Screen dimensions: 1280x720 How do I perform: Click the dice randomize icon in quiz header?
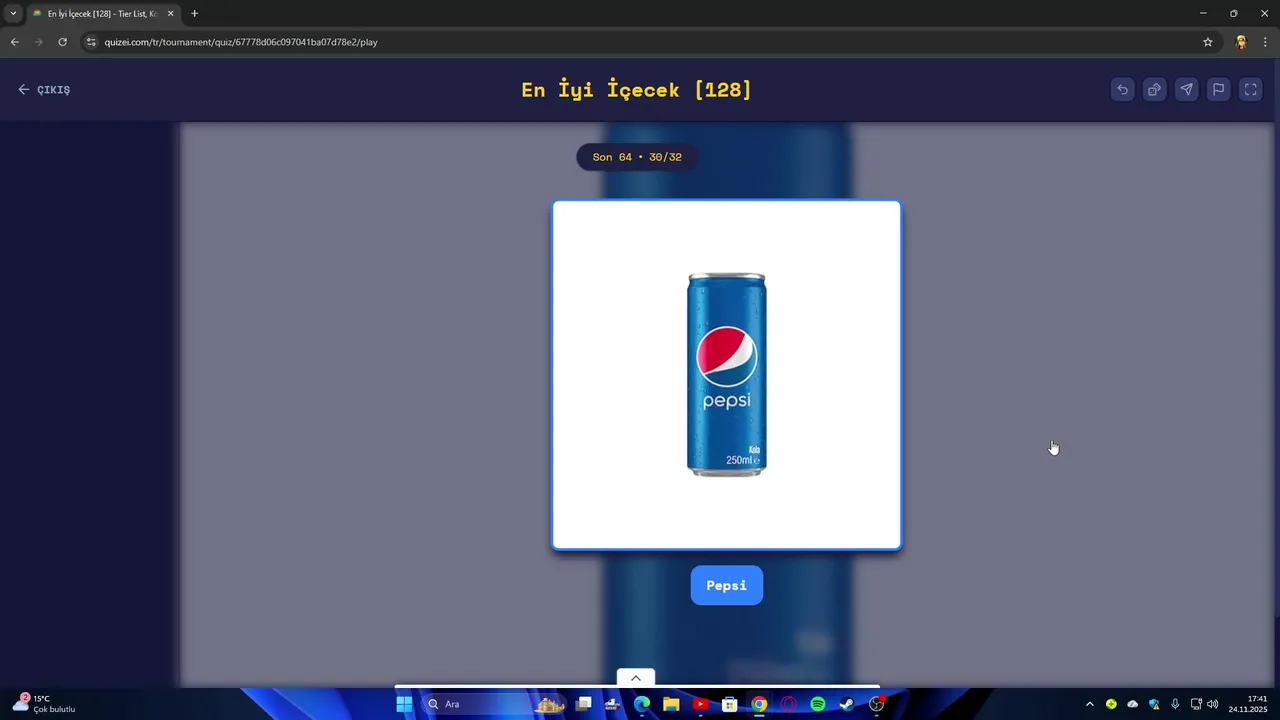1154,89
